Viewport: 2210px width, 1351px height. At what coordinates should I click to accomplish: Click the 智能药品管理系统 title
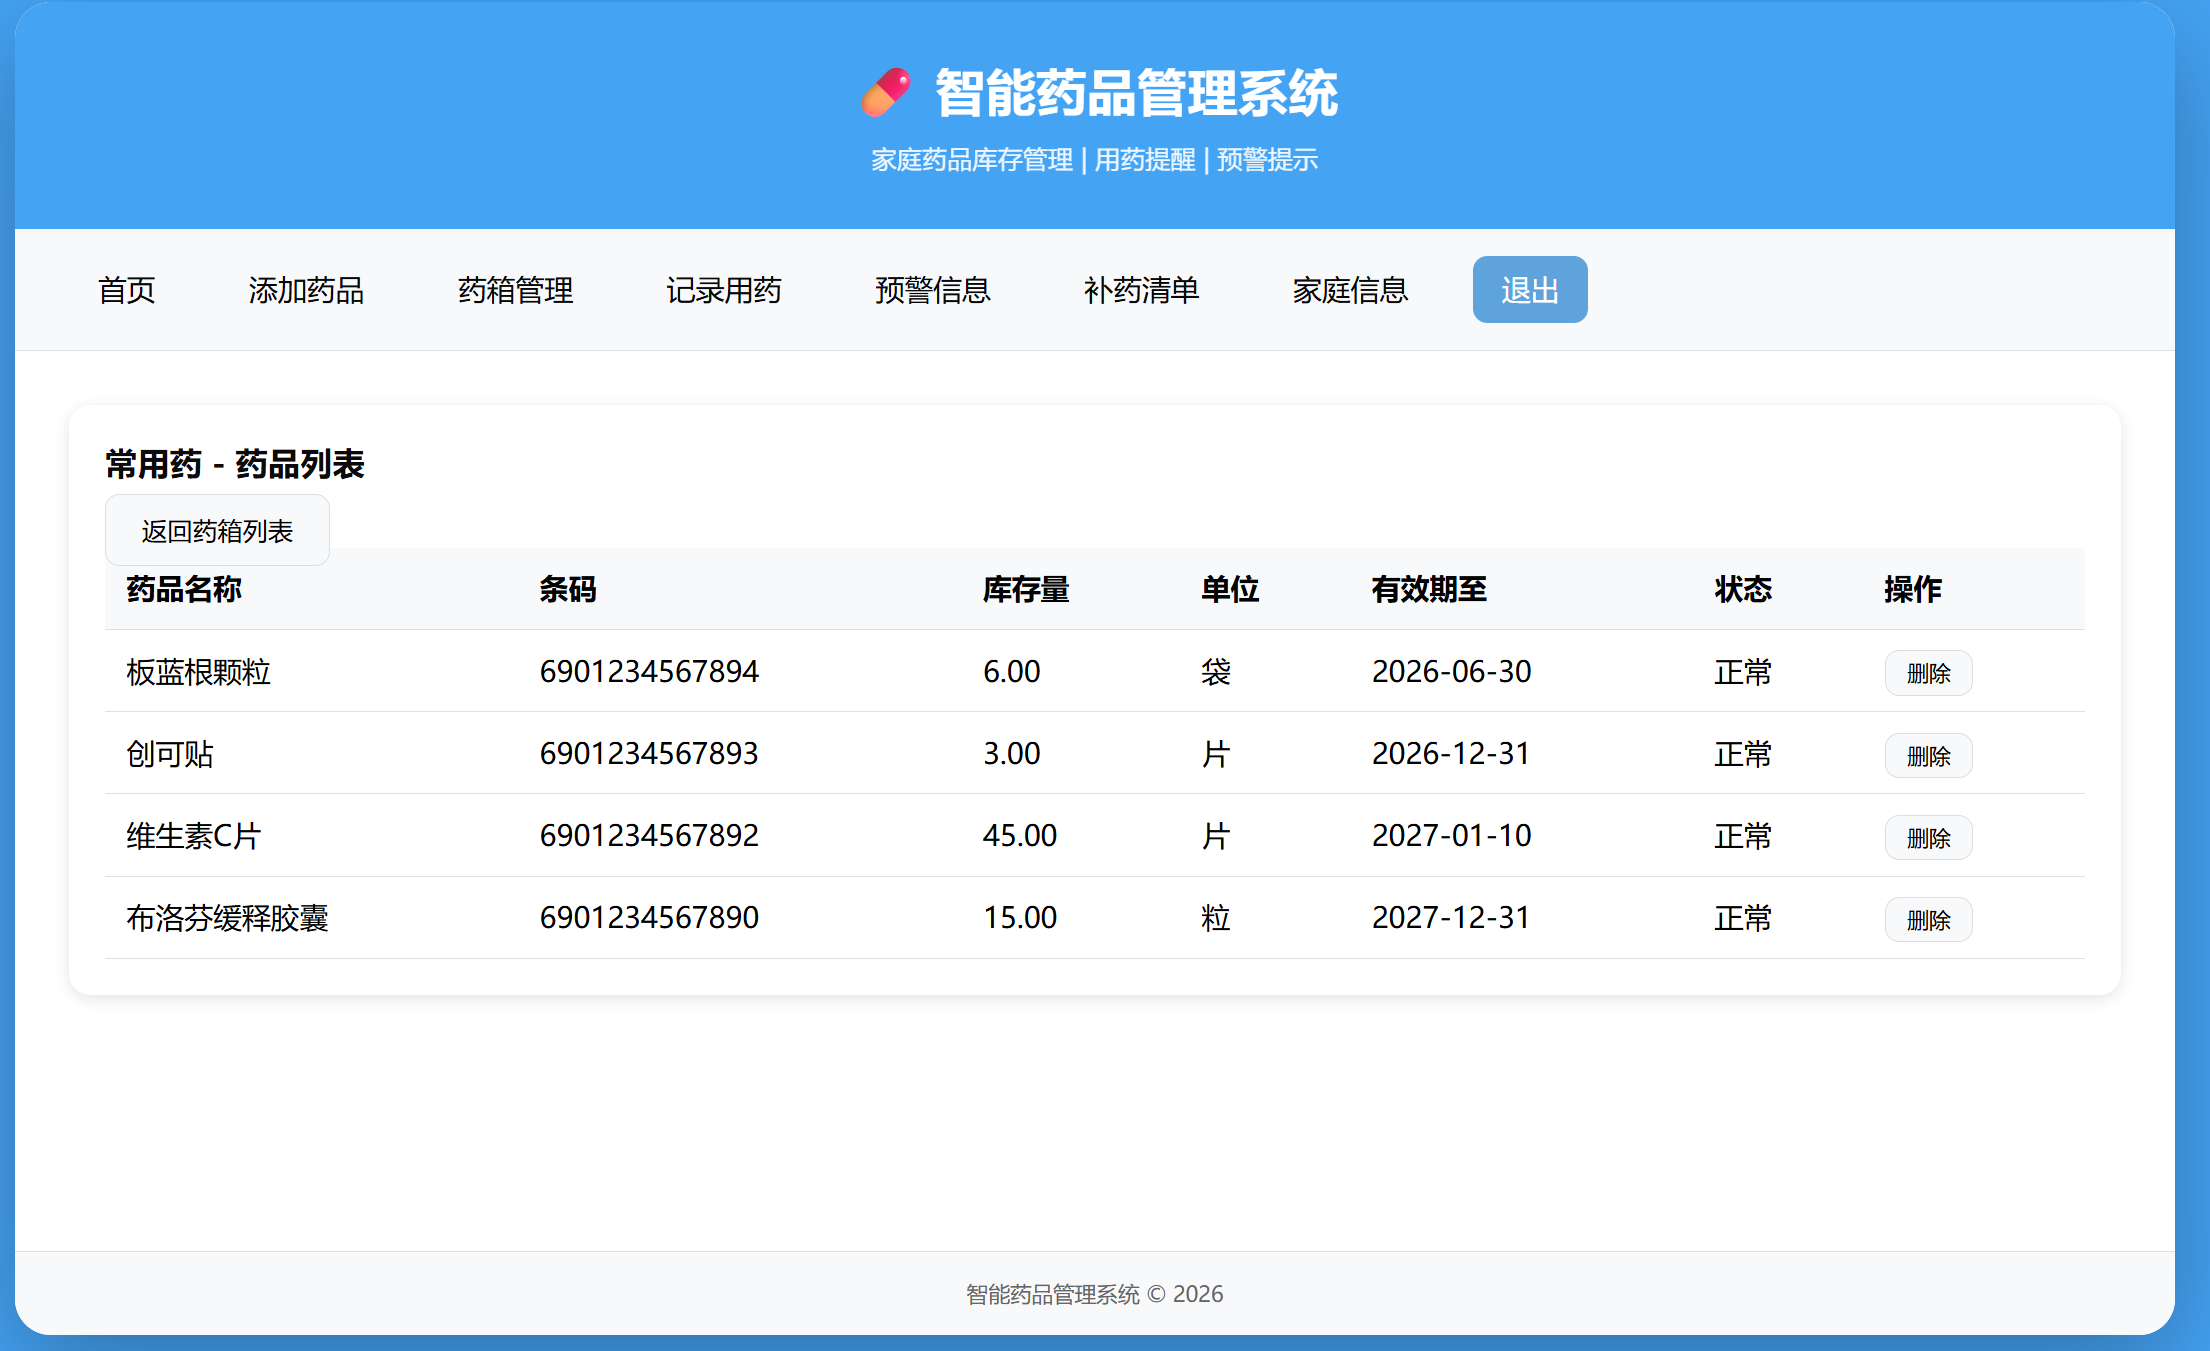[x=1136, y=93]
